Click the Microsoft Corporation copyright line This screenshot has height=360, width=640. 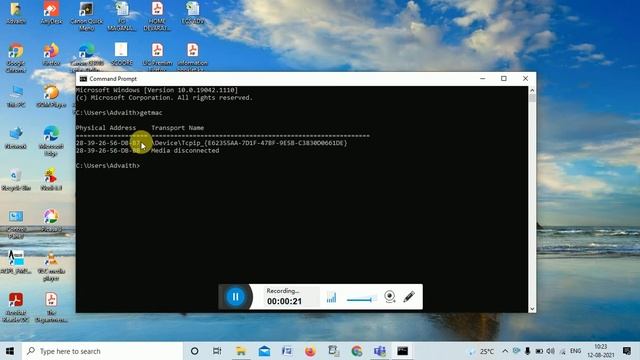tap(164, 98)
